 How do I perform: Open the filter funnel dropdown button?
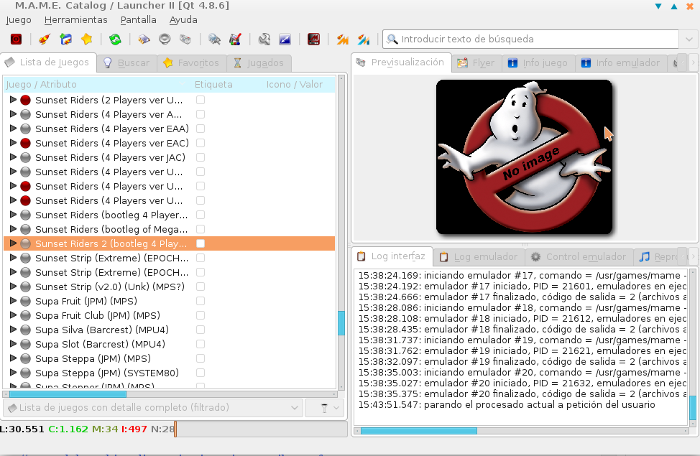point(325,408)
